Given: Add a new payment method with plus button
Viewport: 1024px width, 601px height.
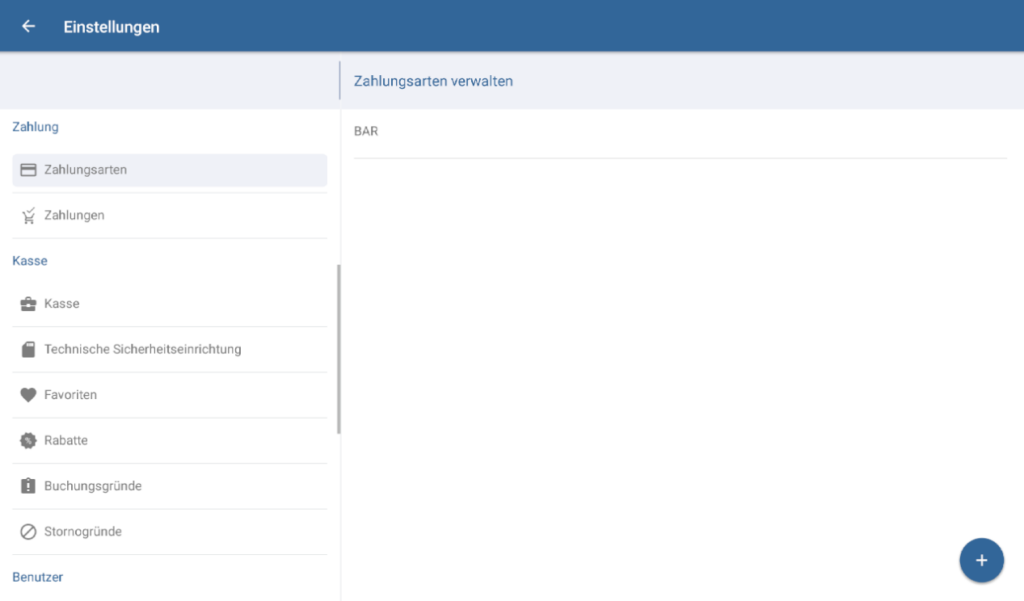Looking at the screenshot, I should (x=981, y=560).
